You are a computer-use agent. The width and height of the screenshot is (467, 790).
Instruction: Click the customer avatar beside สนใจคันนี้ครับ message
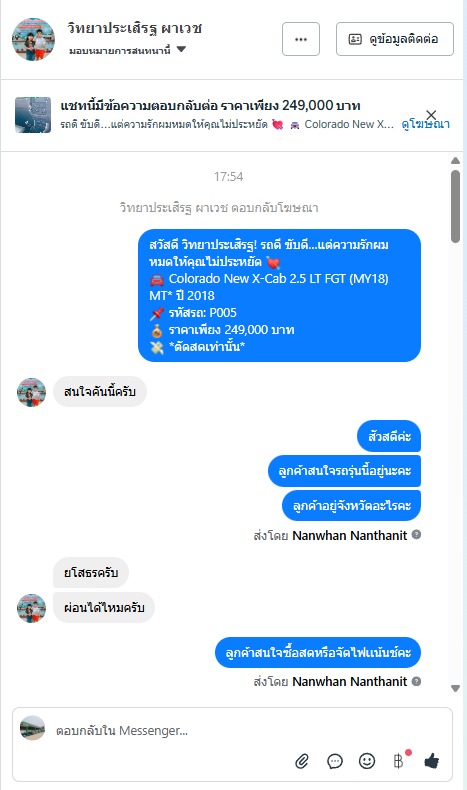pos(31,392)
